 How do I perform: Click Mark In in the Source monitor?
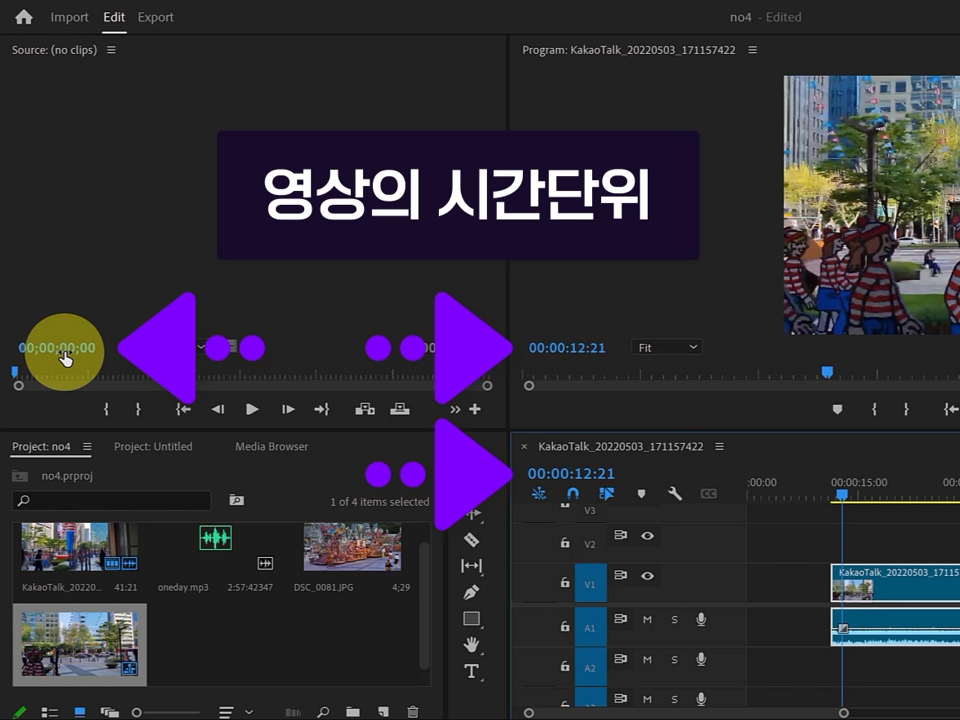click(106, 409)
